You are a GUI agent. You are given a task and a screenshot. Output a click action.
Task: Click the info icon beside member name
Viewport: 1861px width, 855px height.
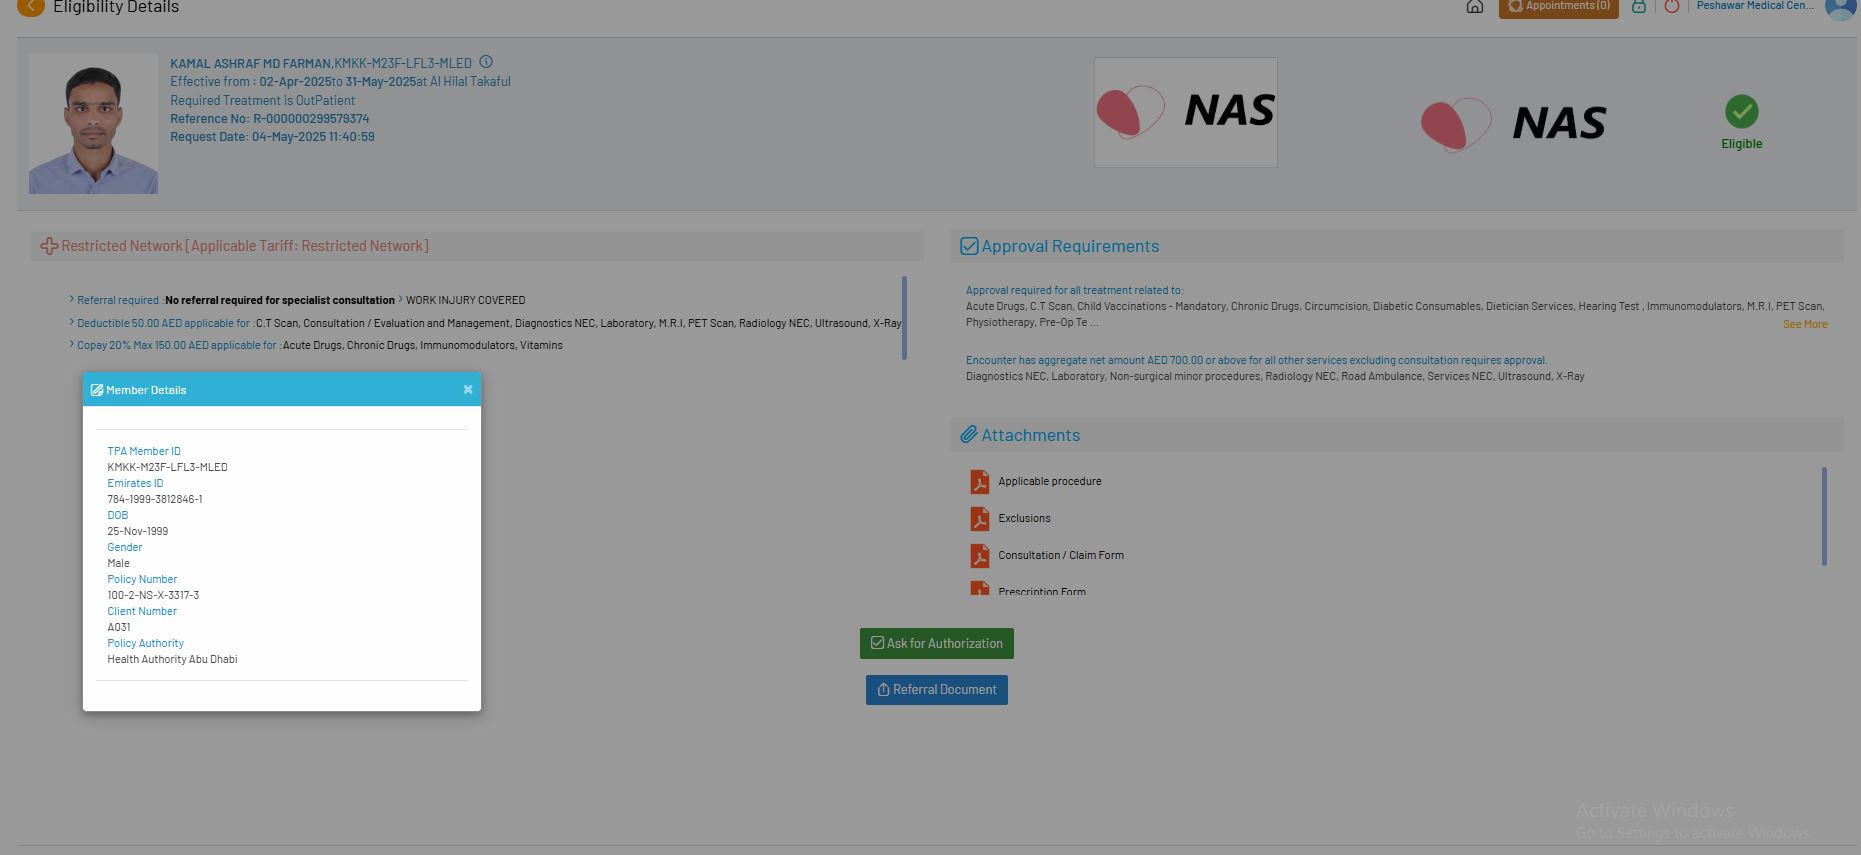[x=486, y=62]
